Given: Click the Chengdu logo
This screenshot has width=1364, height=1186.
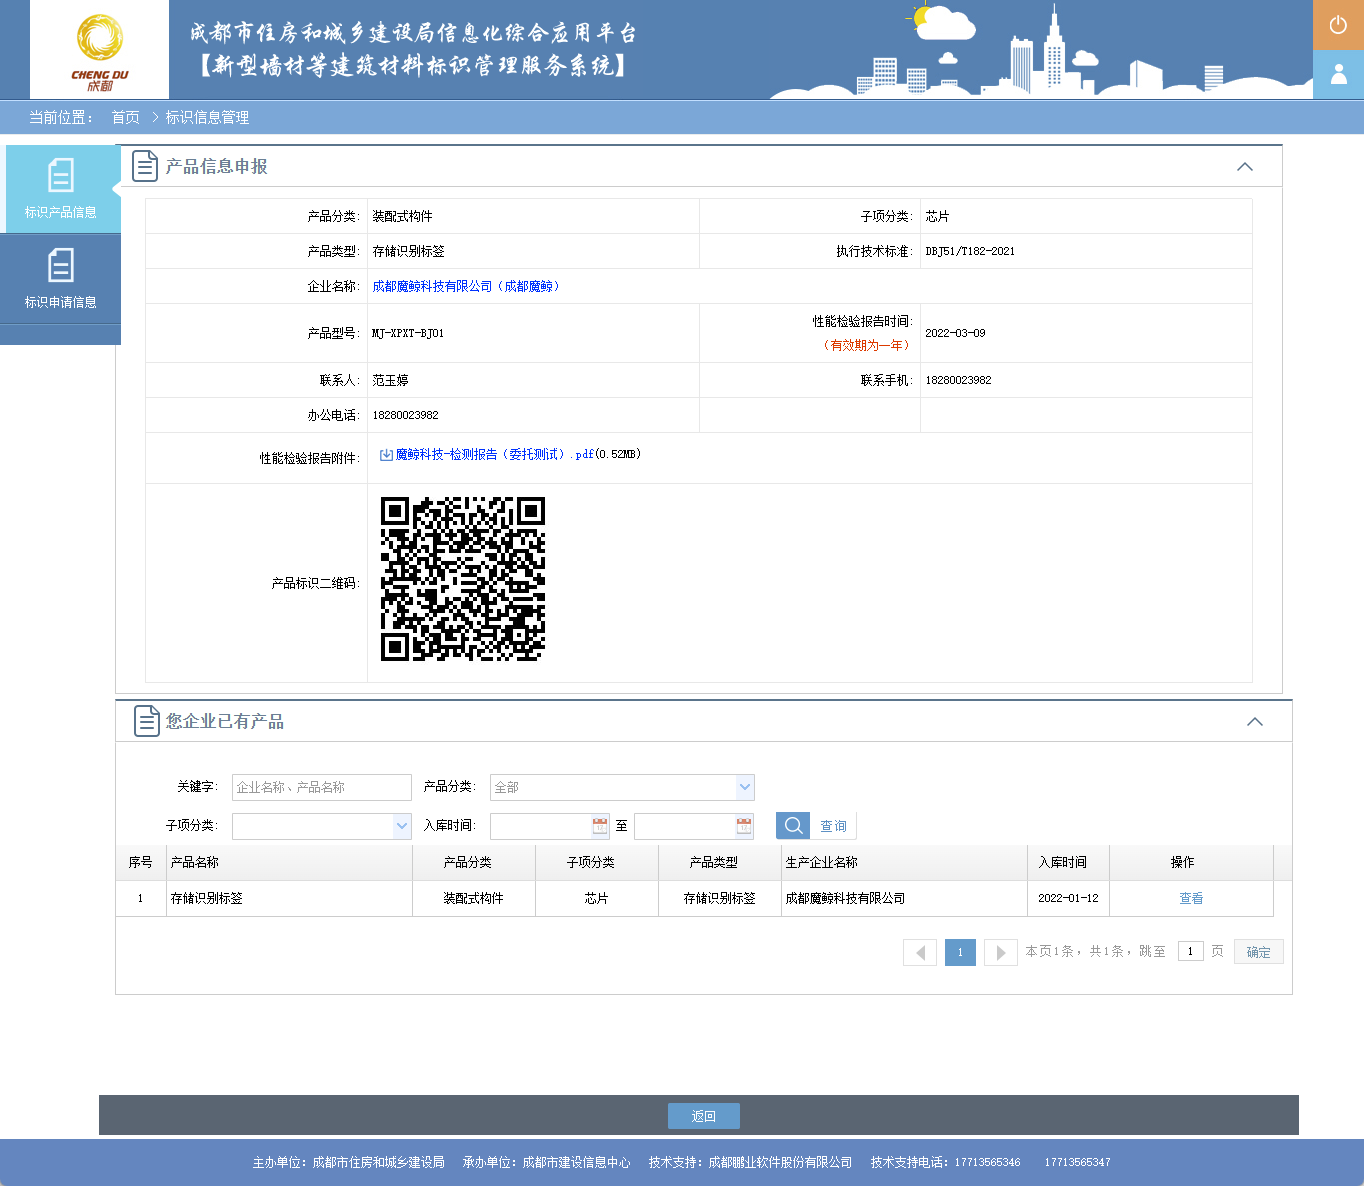Looking at the screenshot, I should pos(99,51).
